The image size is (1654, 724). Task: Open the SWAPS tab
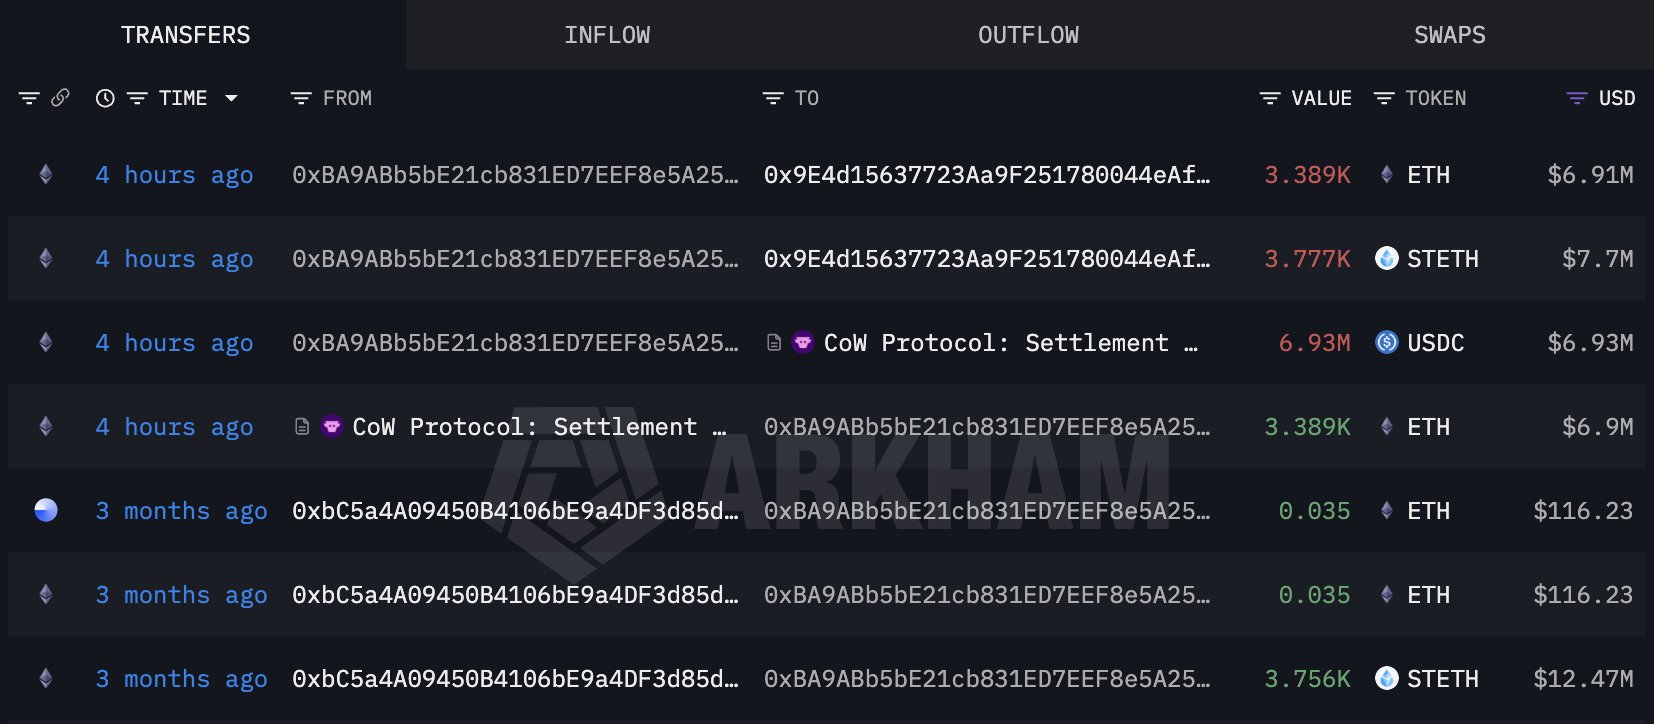[1450, 34]
